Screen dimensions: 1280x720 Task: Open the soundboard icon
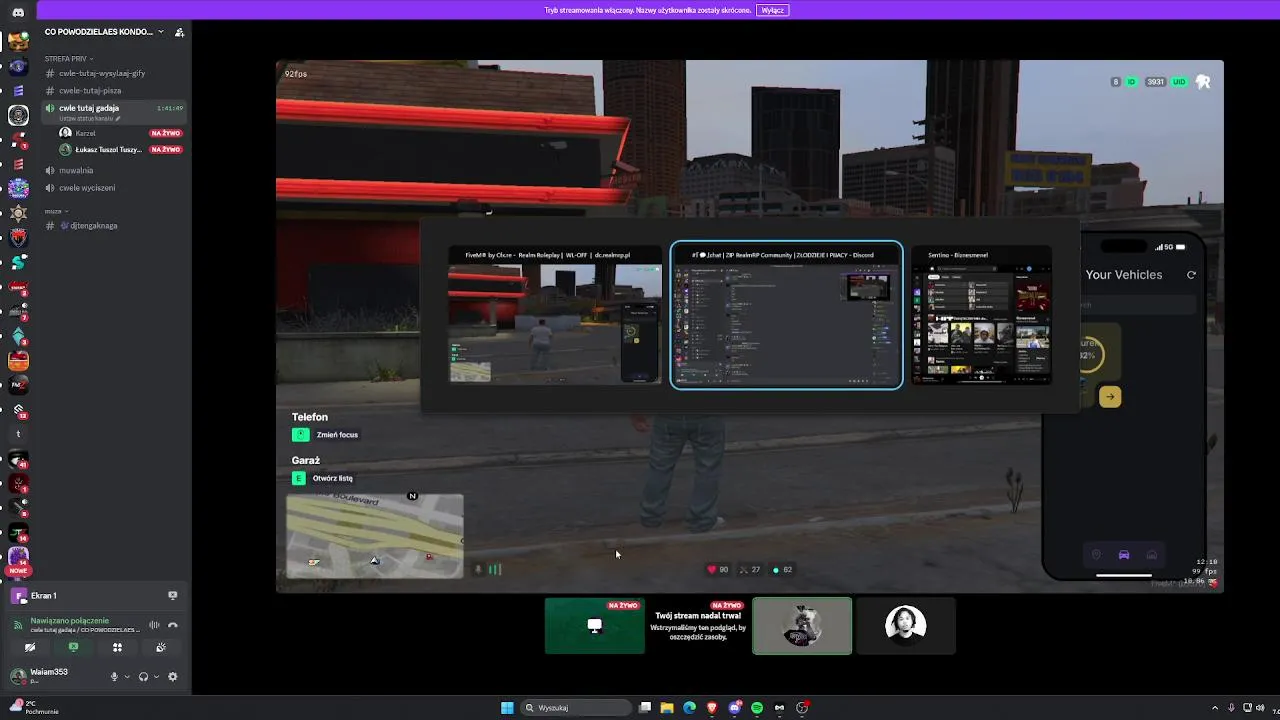[x=160, y=647]
